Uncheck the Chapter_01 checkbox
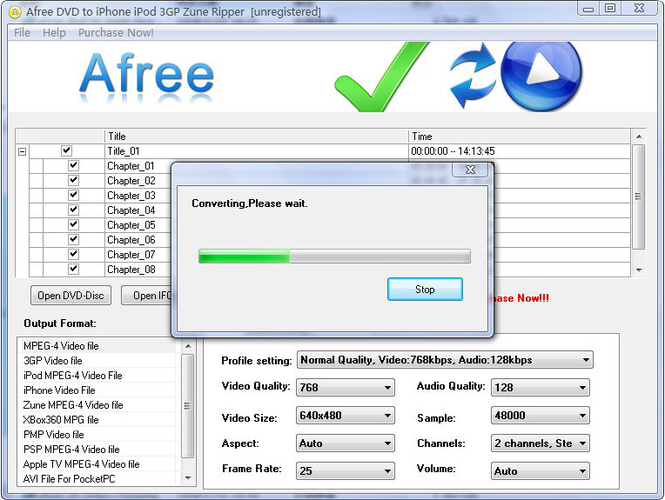Screen dimensions: 665x500 73,165
